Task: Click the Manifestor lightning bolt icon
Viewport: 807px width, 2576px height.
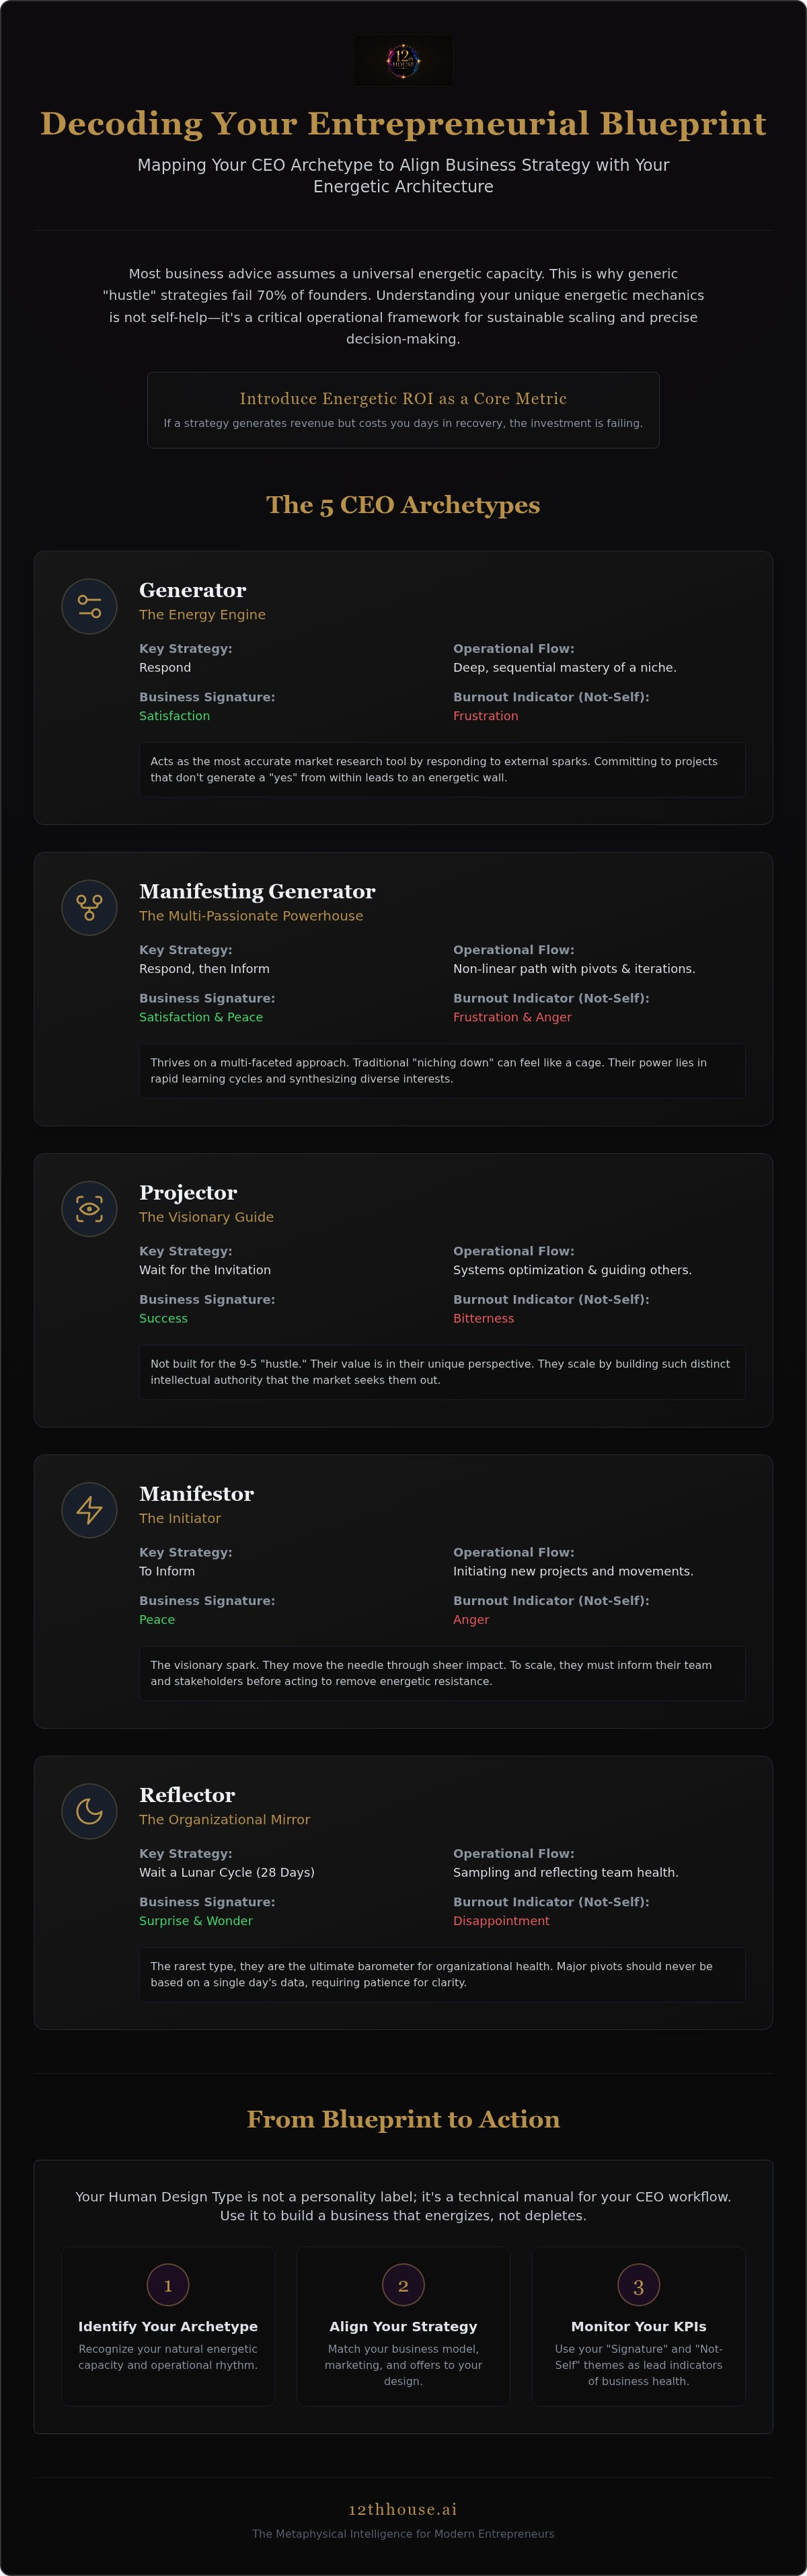Action: coord(89,1509)
